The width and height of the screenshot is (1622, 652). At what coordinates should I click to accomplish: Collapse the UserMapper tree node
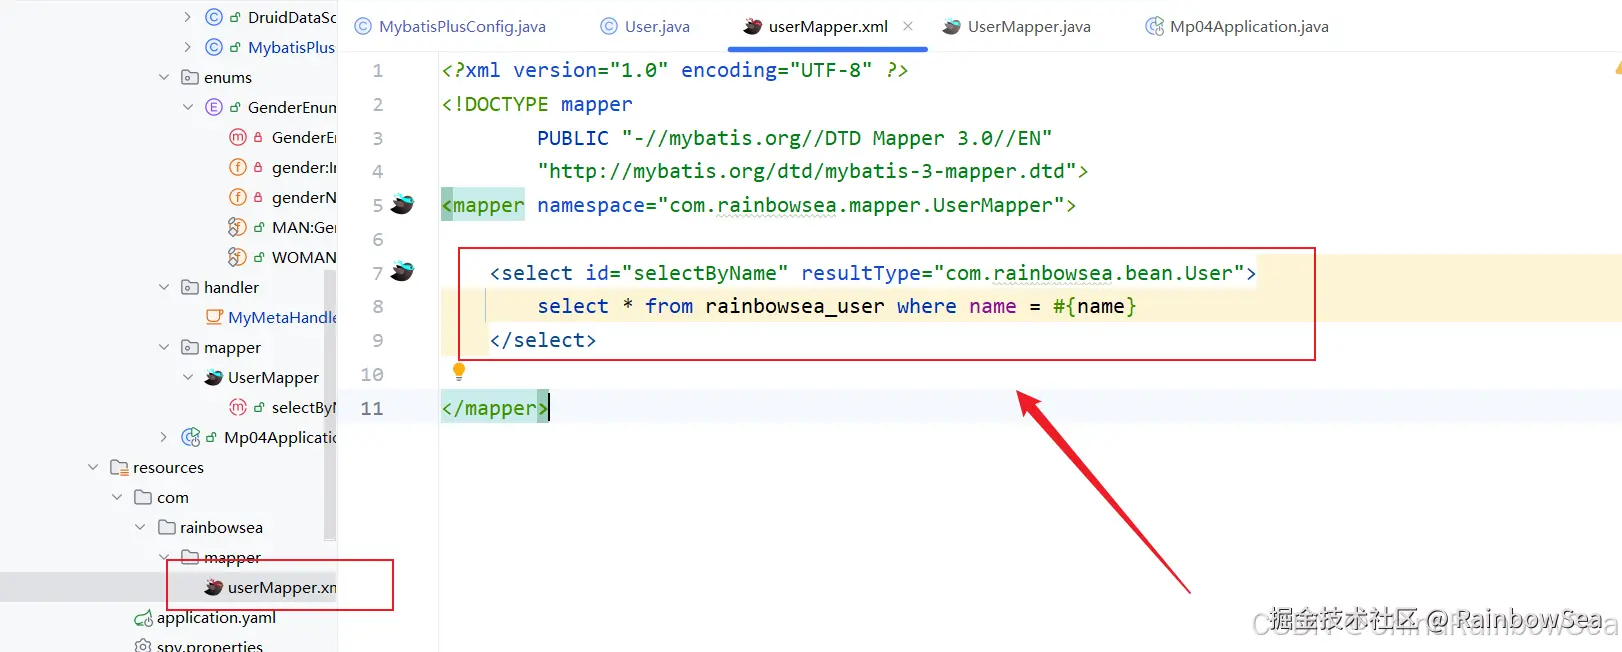(188, 377)
